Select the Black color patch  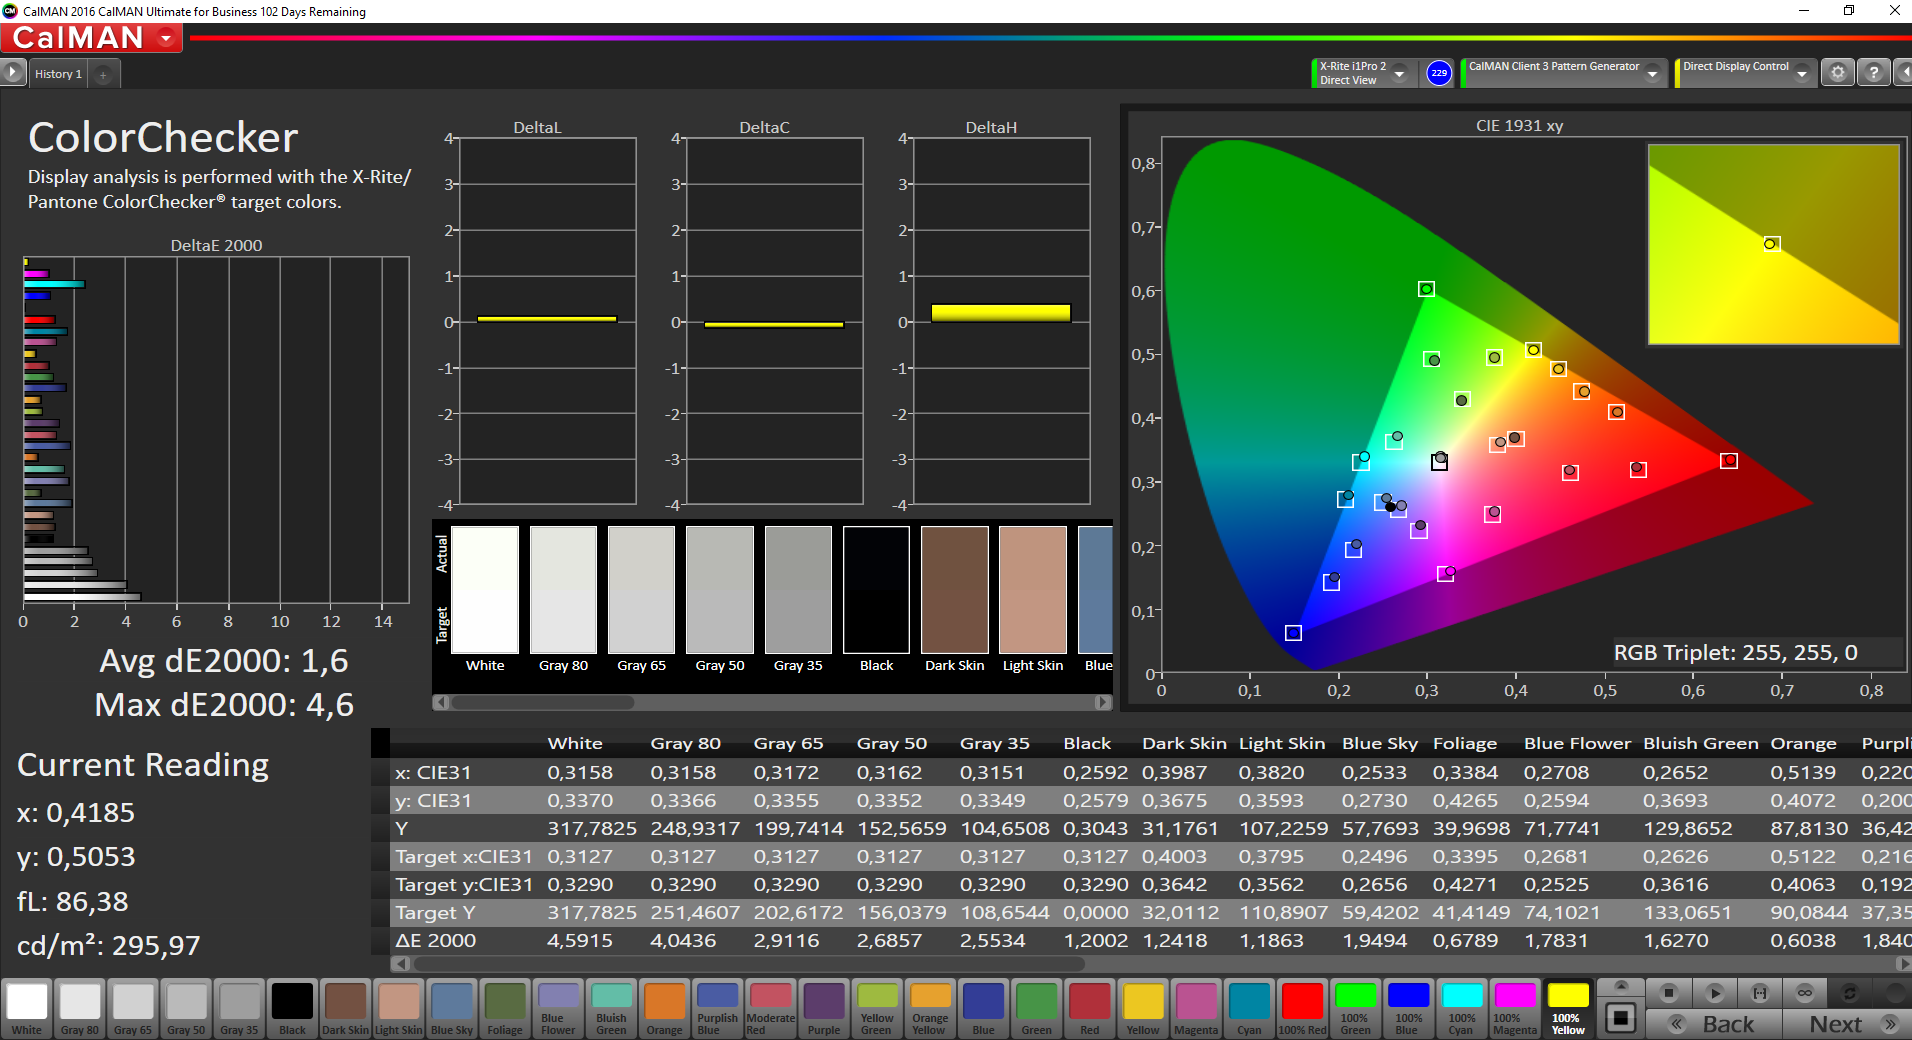coord(292,1008)
